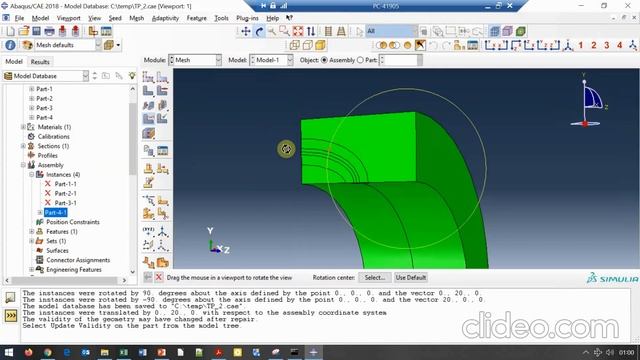Apply custom view 3
Image resolution: width=640 pixels, height=360 pixels.
607,45
